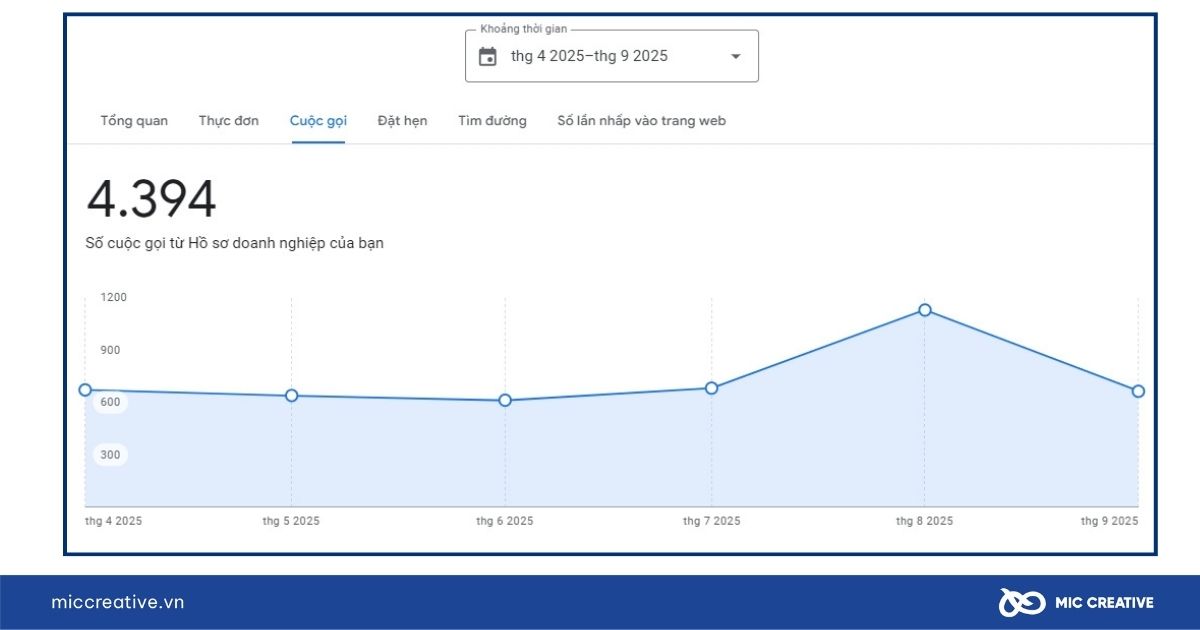This screenshot has width=1200, height=630.
Task: Select the thg 7 2025 chart node
Action: point(711,386)
